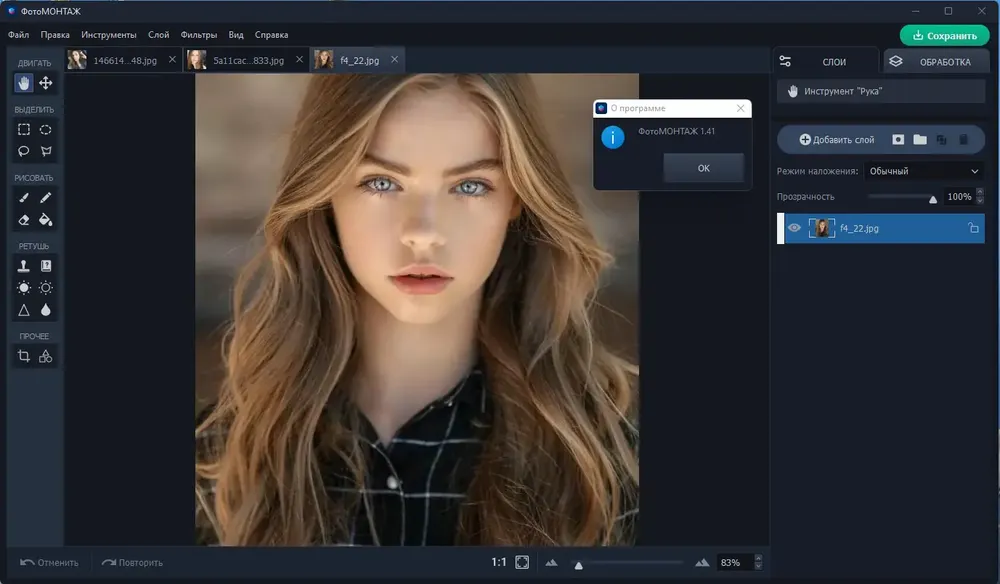Choose the Stamp retouching tool

(24, 266)
